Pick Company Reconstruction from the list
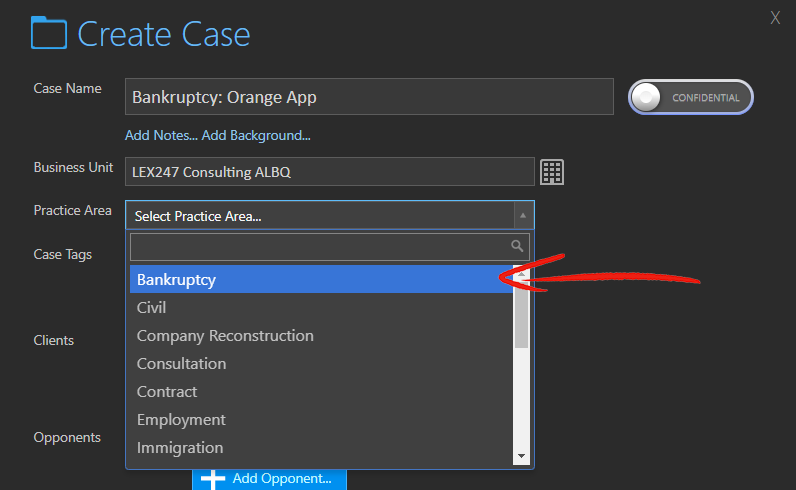 point(225,336)
